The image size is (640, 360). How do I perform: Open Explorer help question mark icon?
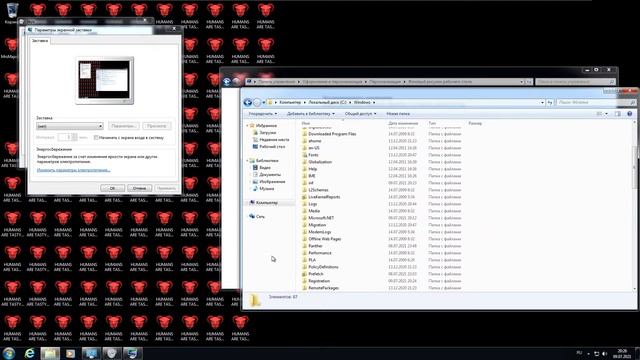(x=629, y=114)
